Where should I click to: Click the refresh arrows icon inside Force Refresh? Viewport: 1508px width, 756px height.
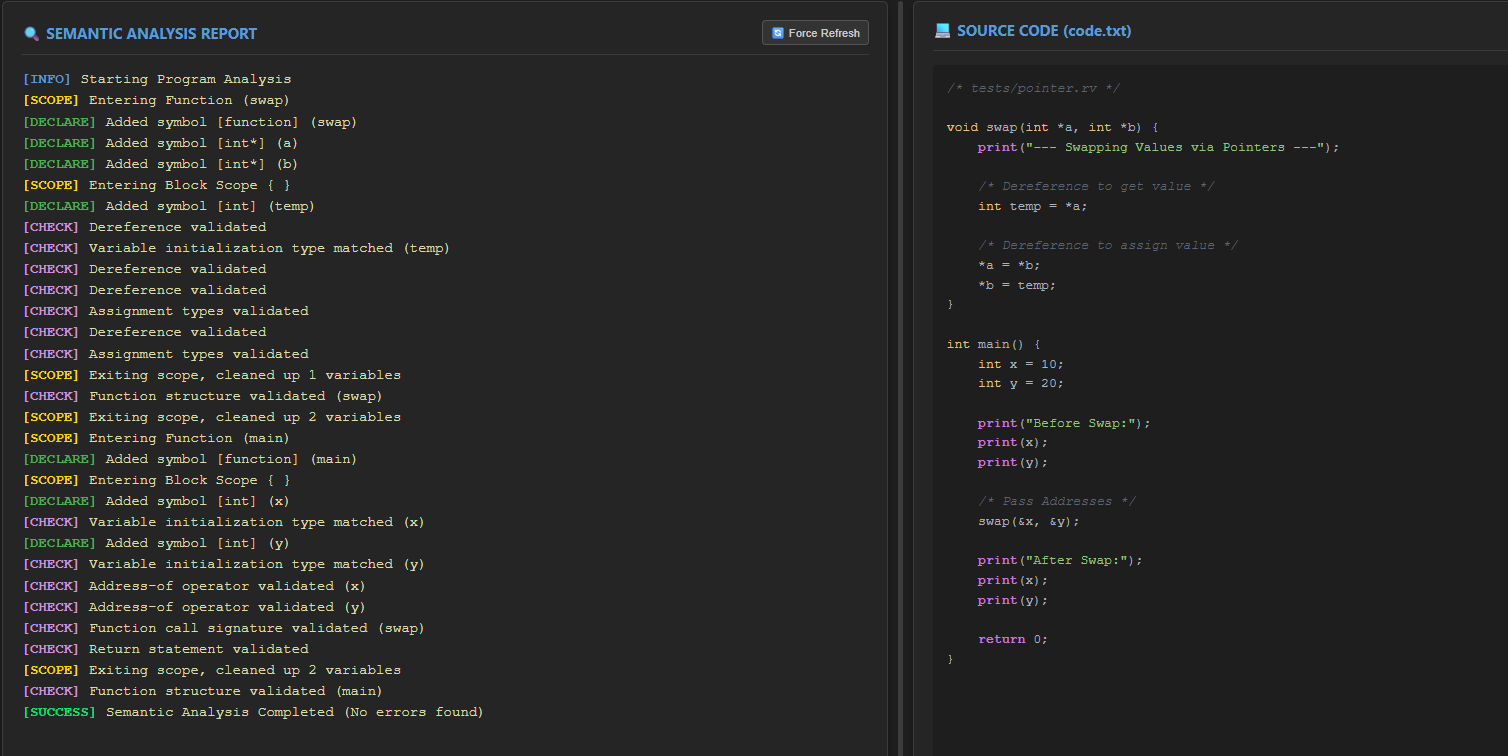(778, 33)
